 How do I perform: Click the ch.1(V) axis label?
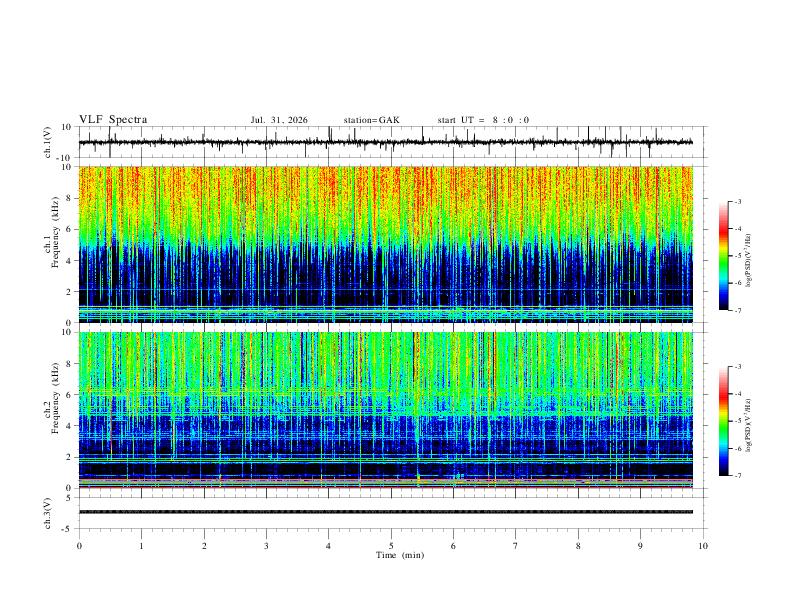click(x=48, y=142)
